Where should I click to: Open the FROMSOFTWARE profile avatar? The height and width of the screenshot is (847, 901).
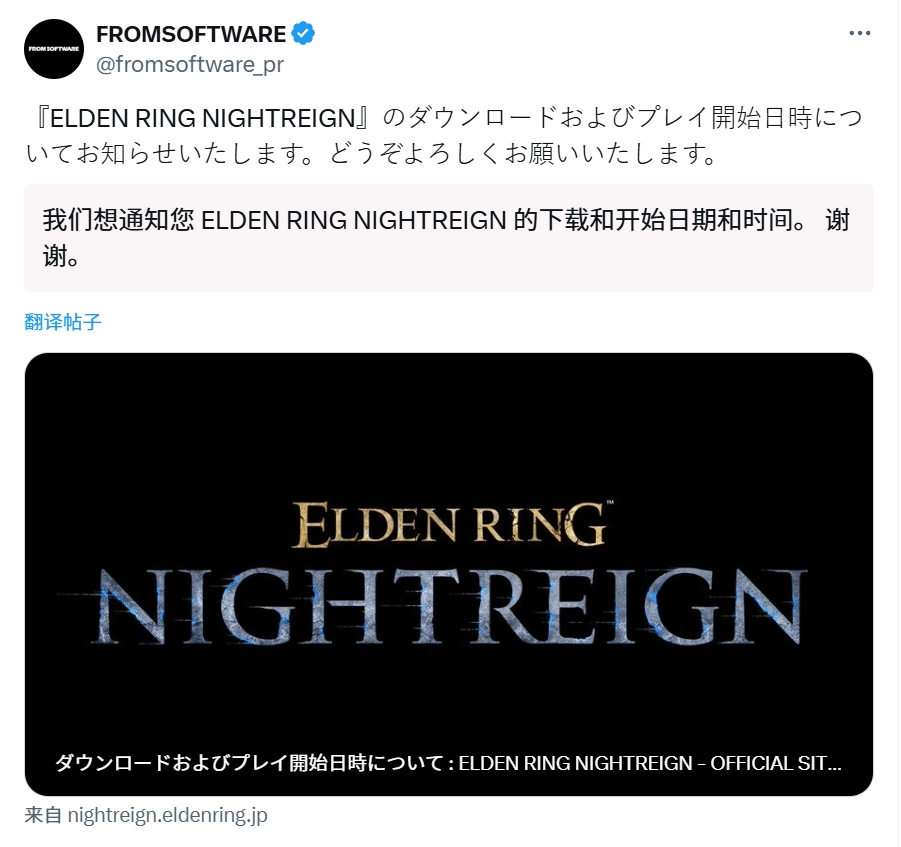pyautogui.click(x=54, y=49)
